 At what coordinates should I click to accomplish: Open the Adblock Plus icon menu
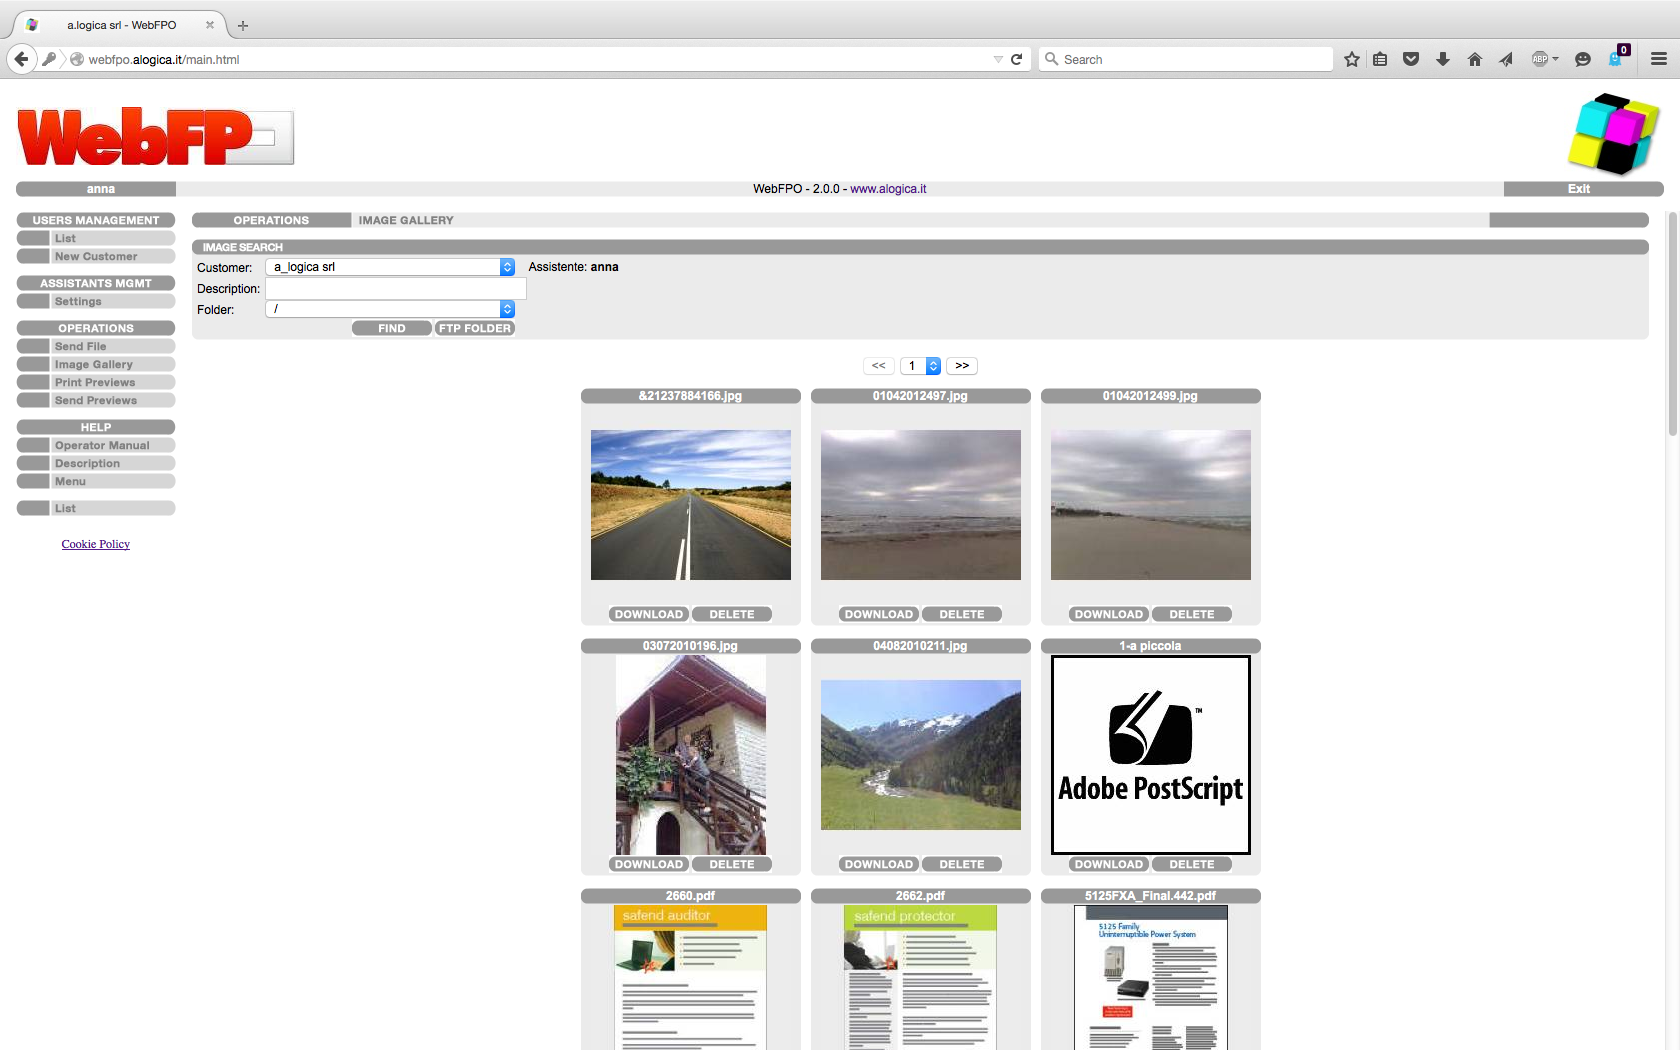1545,59
